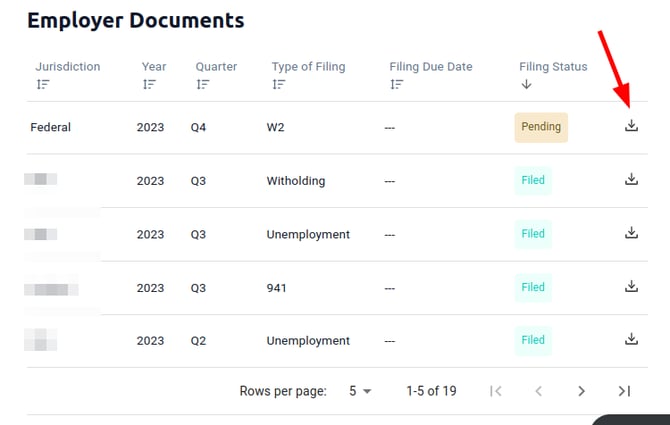Viewport: 670px width, 425px height.
Task: Click the Filed badge for Witholding
Action: tap(533, 181)
